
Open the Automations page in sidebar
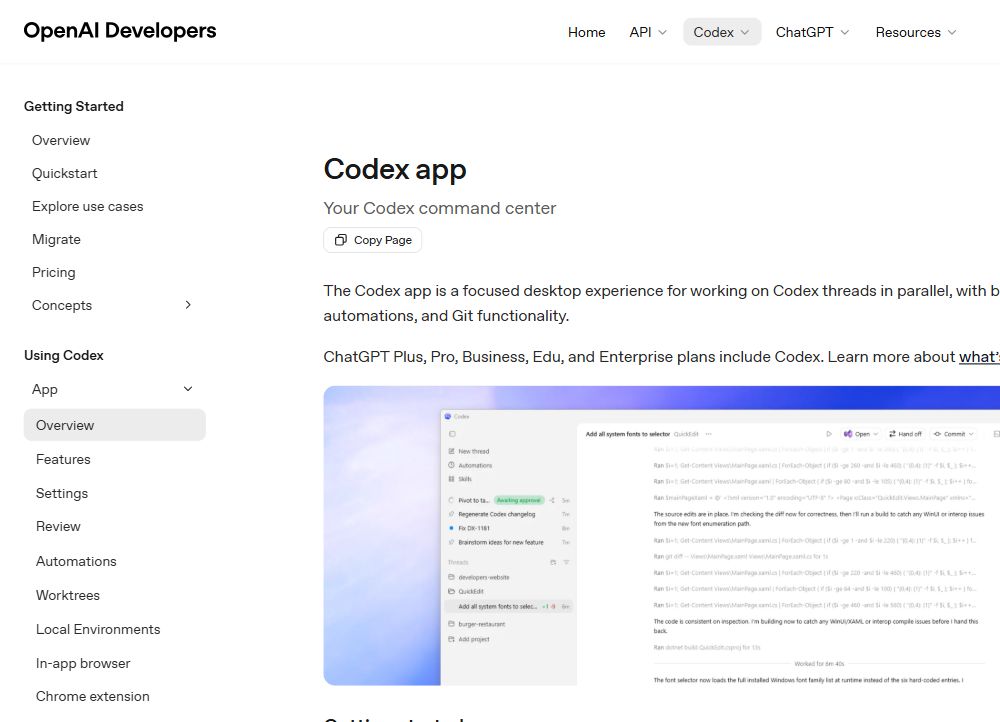pyautogui.click(x=76, y=561)
